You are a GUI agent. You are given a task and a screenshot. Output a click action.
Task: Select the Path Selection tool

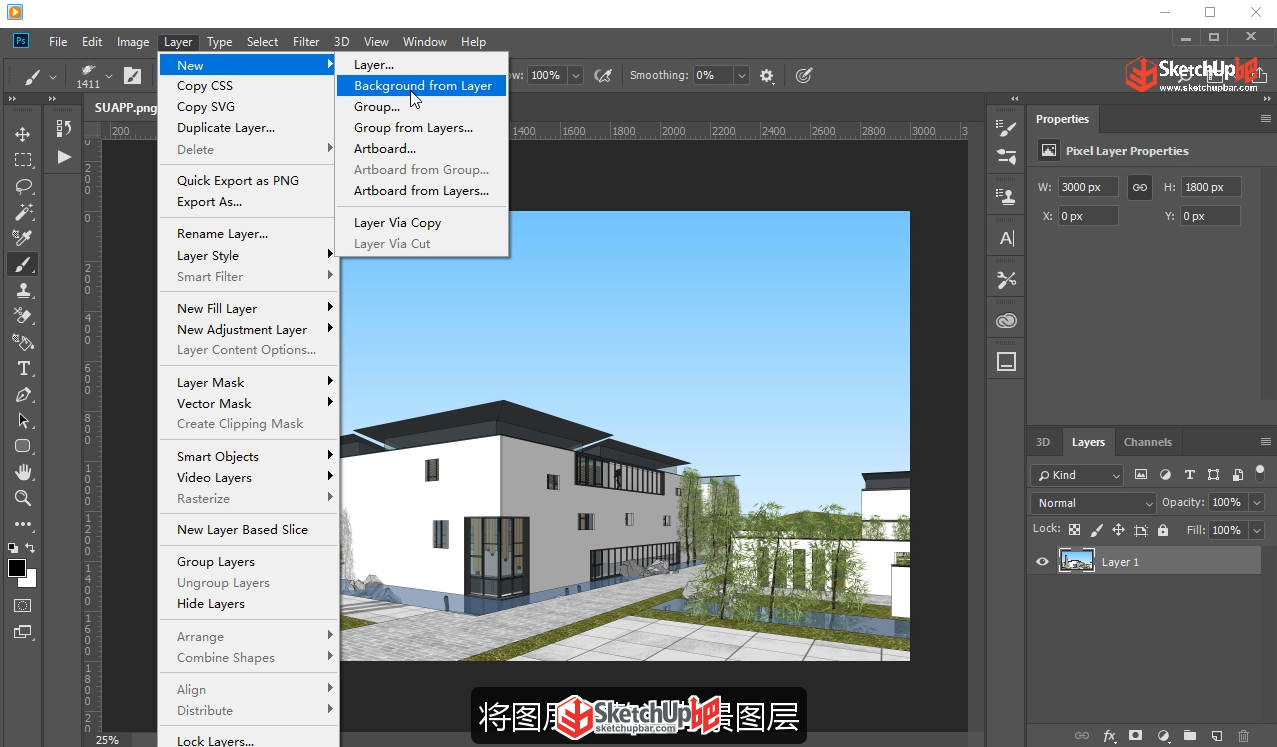pyautogui.click(x=22, y=420)
